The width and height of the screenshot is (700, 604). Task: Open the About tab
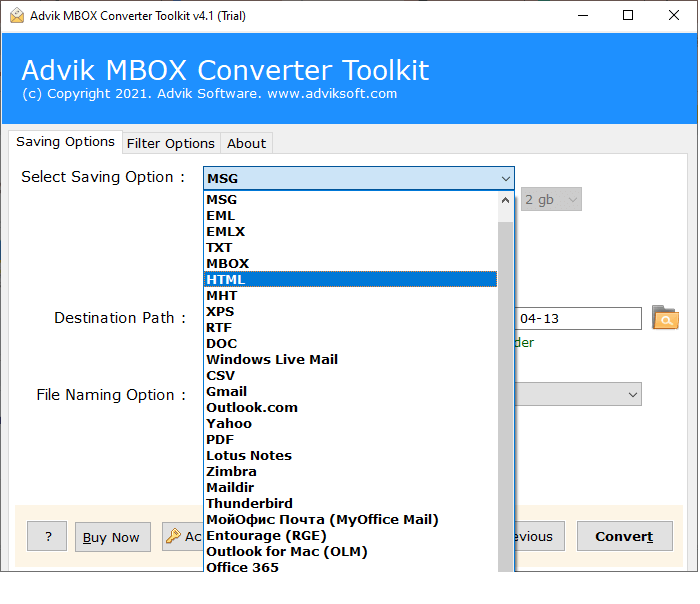tap(246, 144)
